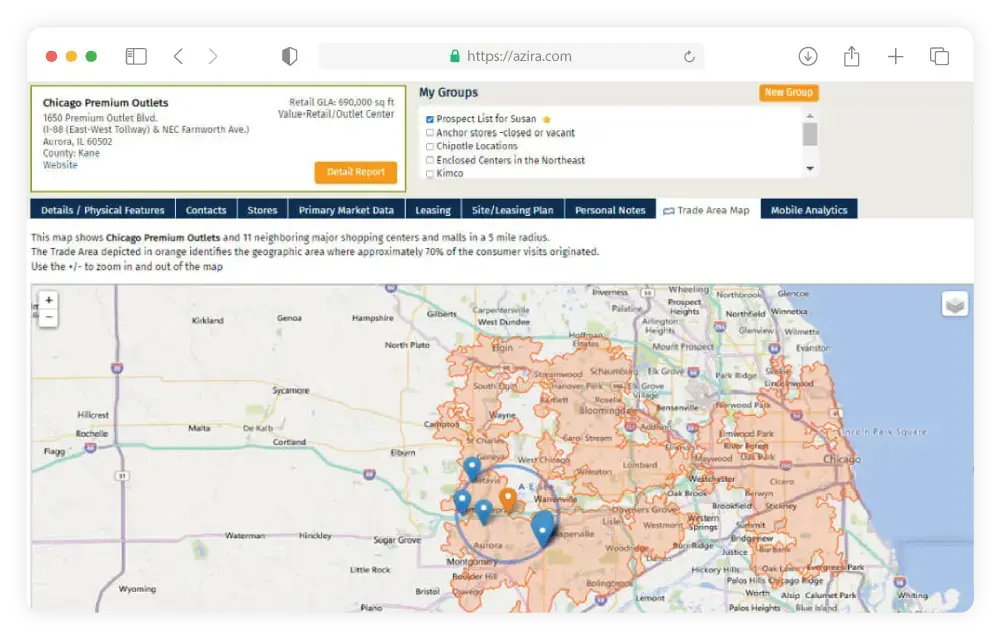Select the Trade Area Map tab

708,210
